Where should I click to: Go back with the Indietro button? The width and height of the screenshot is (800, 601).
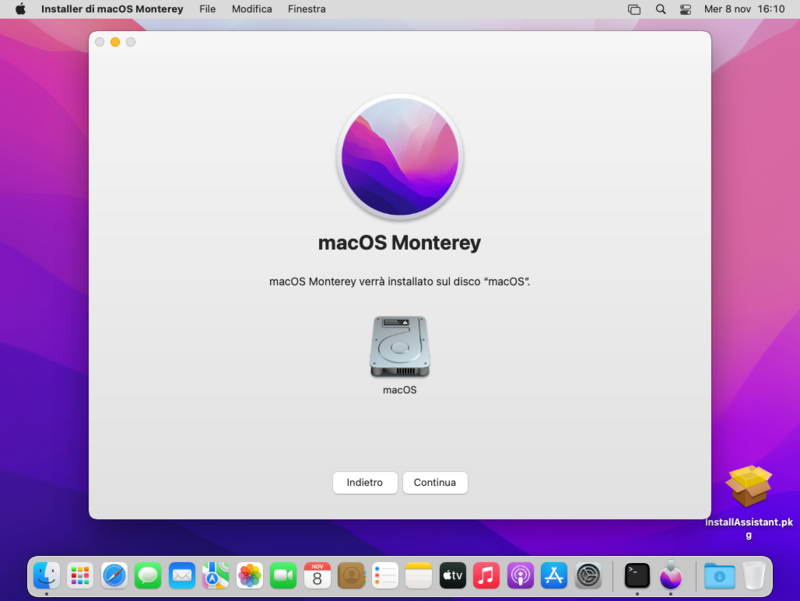365,483
